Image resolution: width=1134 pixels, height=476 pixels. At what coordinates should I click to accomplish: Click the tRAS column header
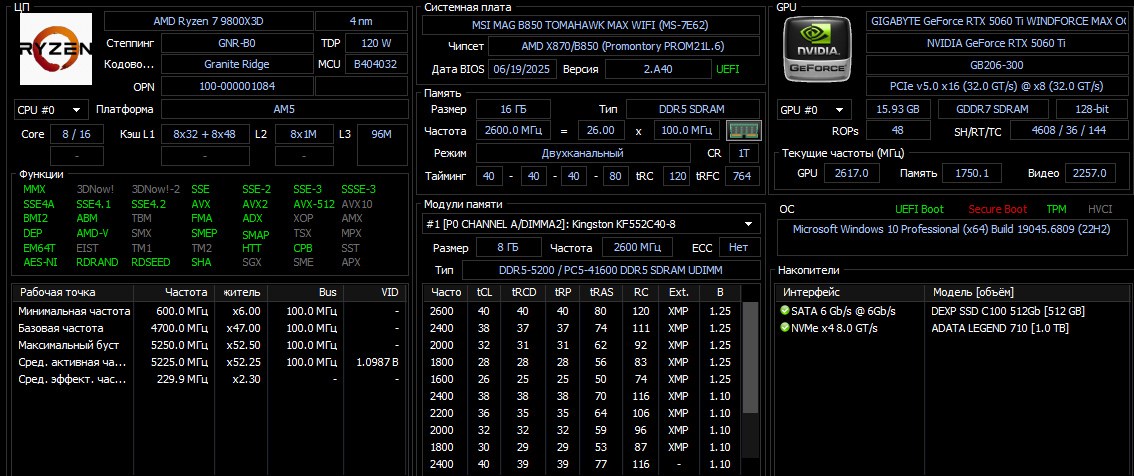[x=601, y=292]
